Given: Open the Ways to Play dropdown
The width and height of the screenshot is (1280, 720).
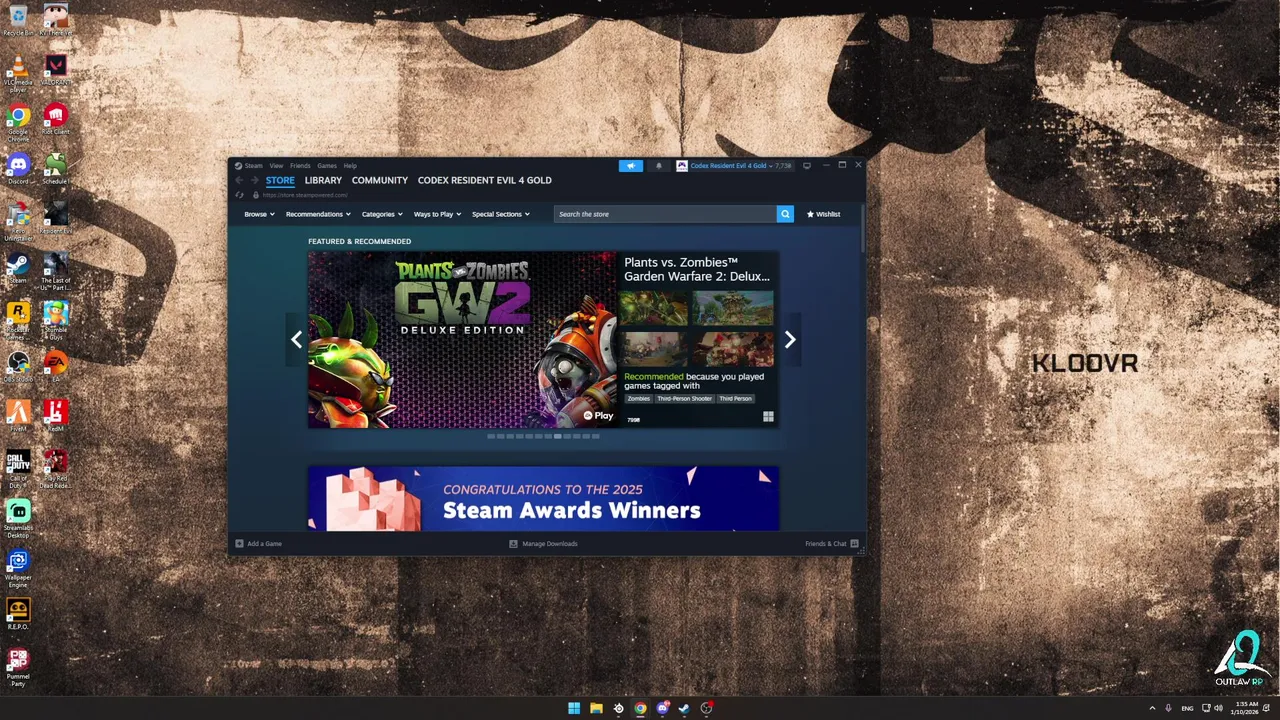Looking at the screenshot, I should (438, 214).
